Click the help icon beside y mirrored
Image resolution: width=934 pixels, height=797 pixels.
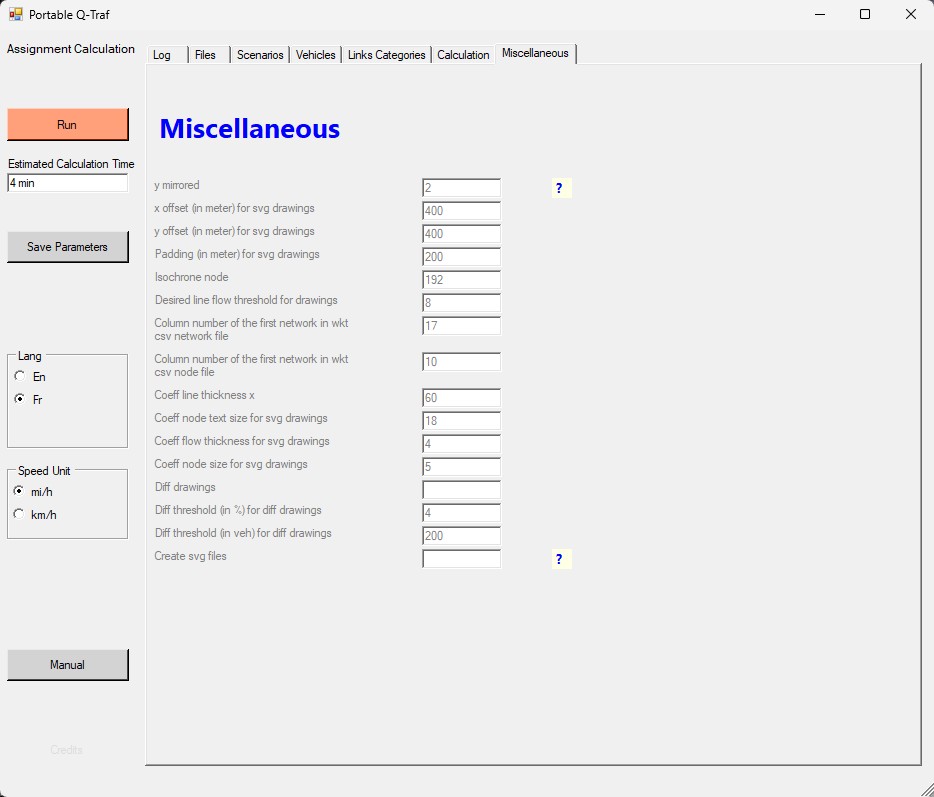click(x=559, y=188)
